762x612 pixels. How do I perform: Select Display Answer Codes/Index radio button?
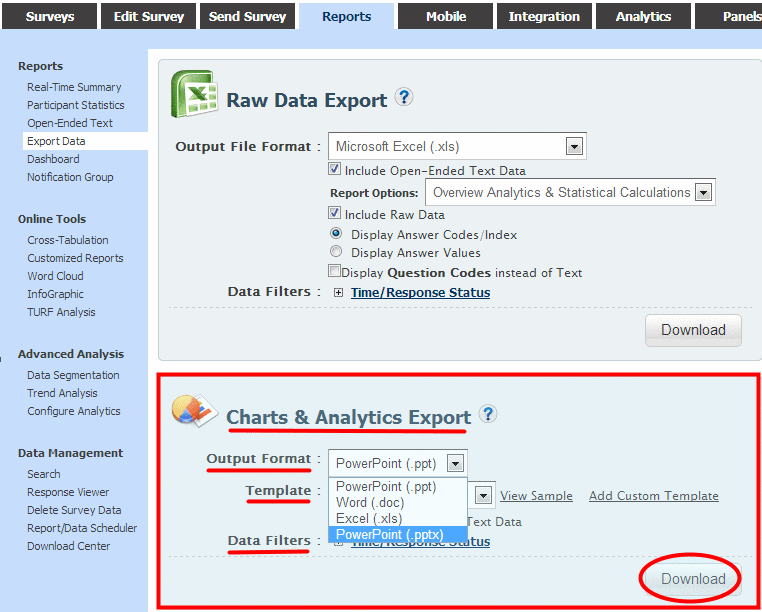click(x=336, y=233)
